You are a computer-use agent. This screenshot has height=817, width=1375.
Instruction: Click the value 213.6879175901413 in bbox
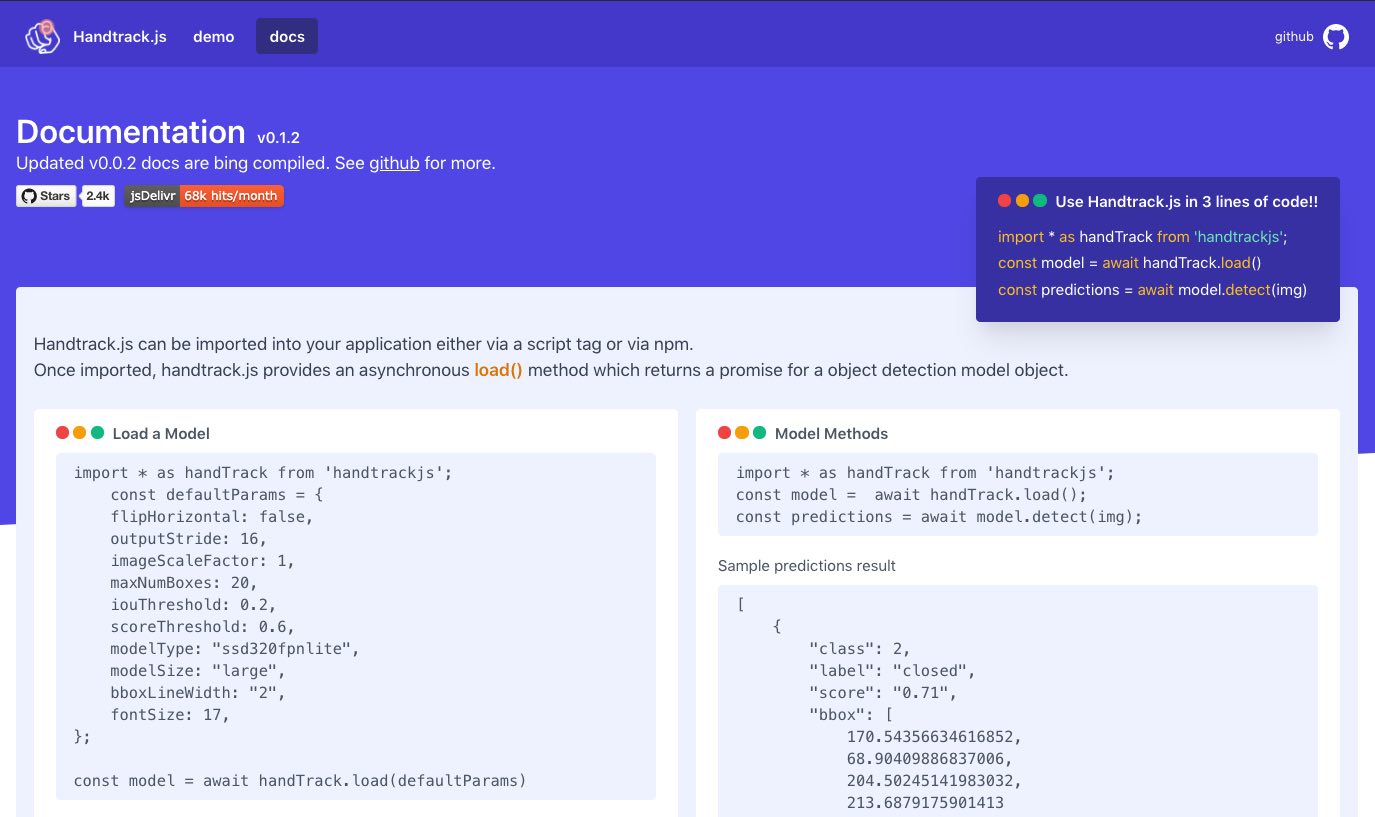click(925, 803)
